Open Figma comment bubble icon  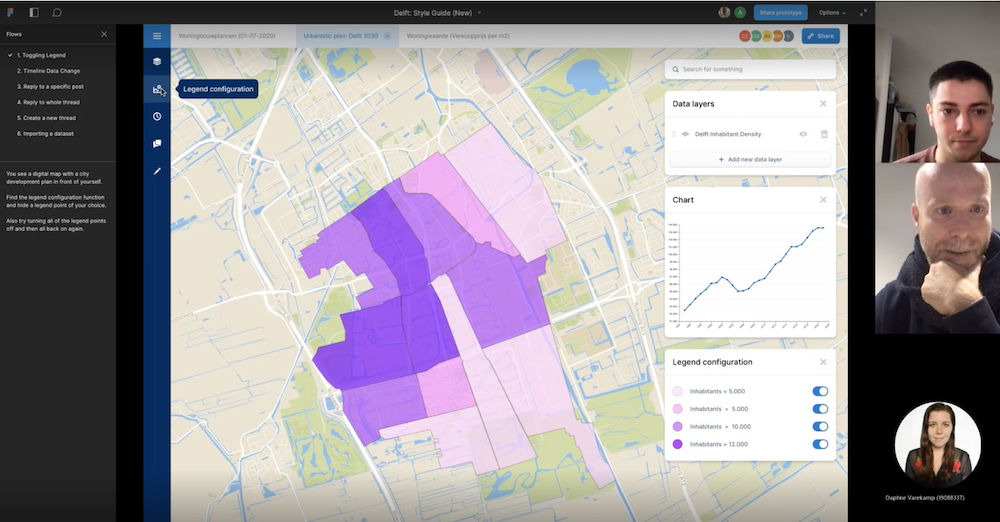click(57, 12)
